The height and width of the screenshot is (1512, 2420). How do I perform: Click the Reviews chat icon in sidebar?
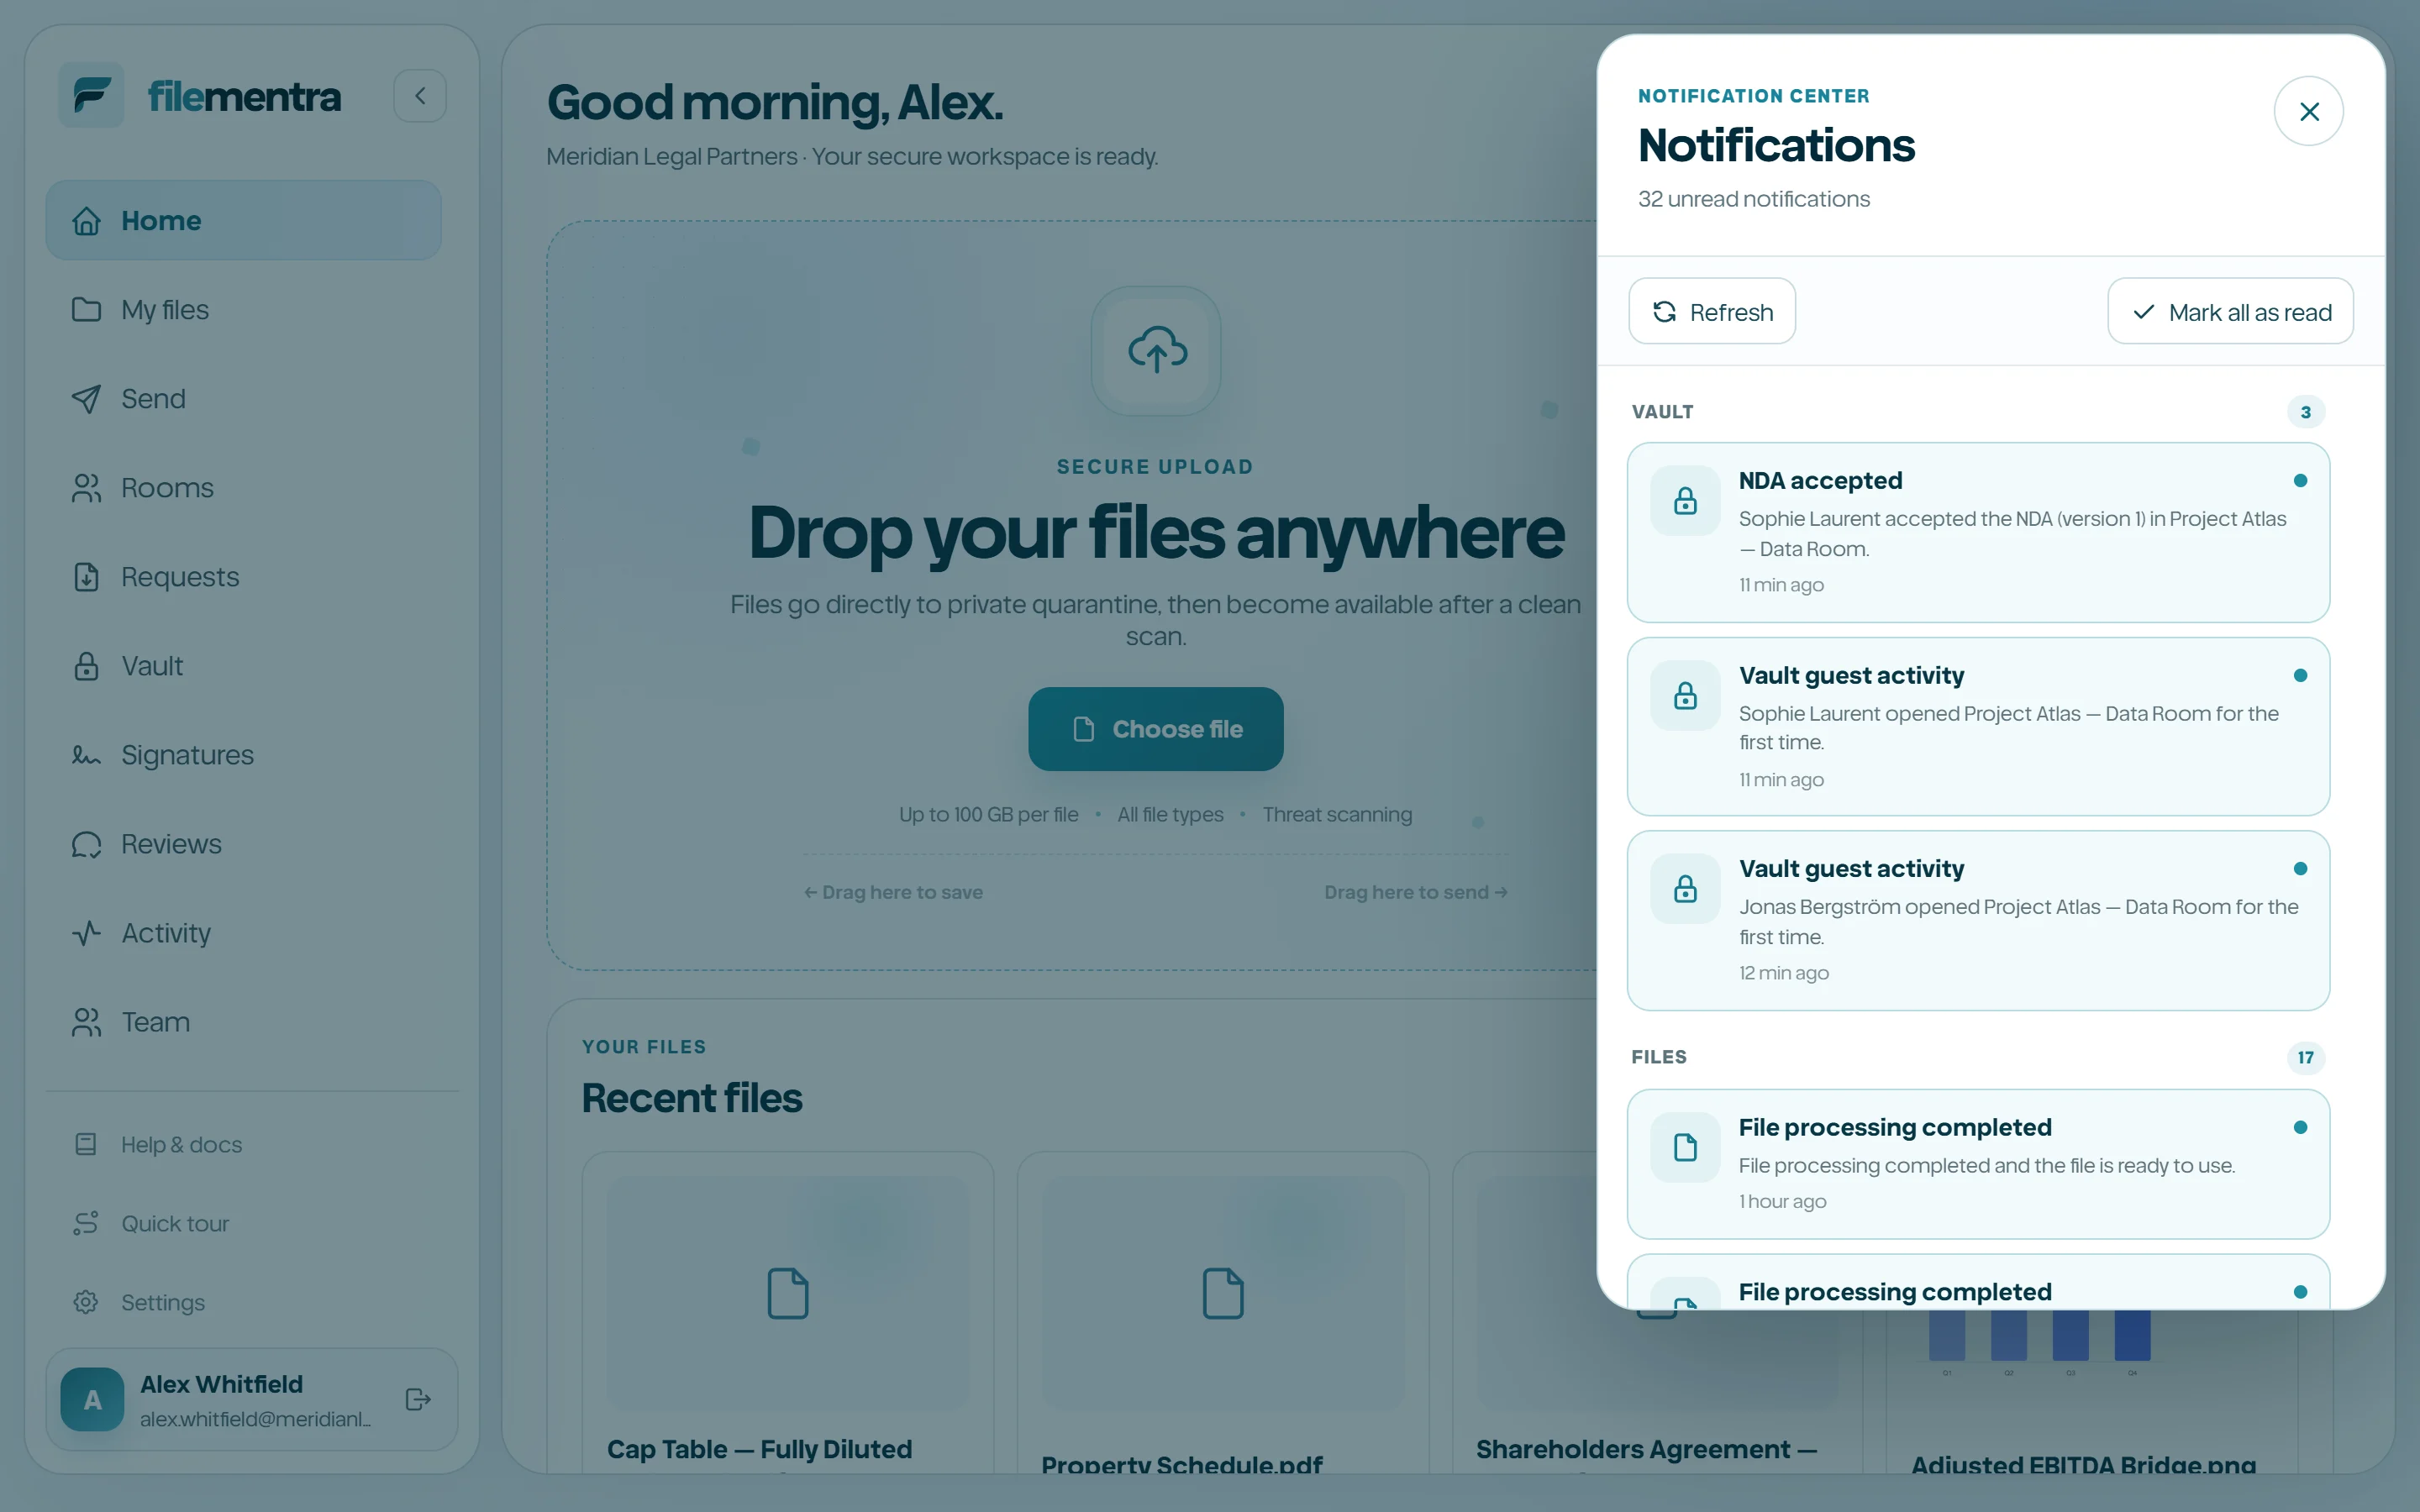pyautogui.click(x=86, y=844)
